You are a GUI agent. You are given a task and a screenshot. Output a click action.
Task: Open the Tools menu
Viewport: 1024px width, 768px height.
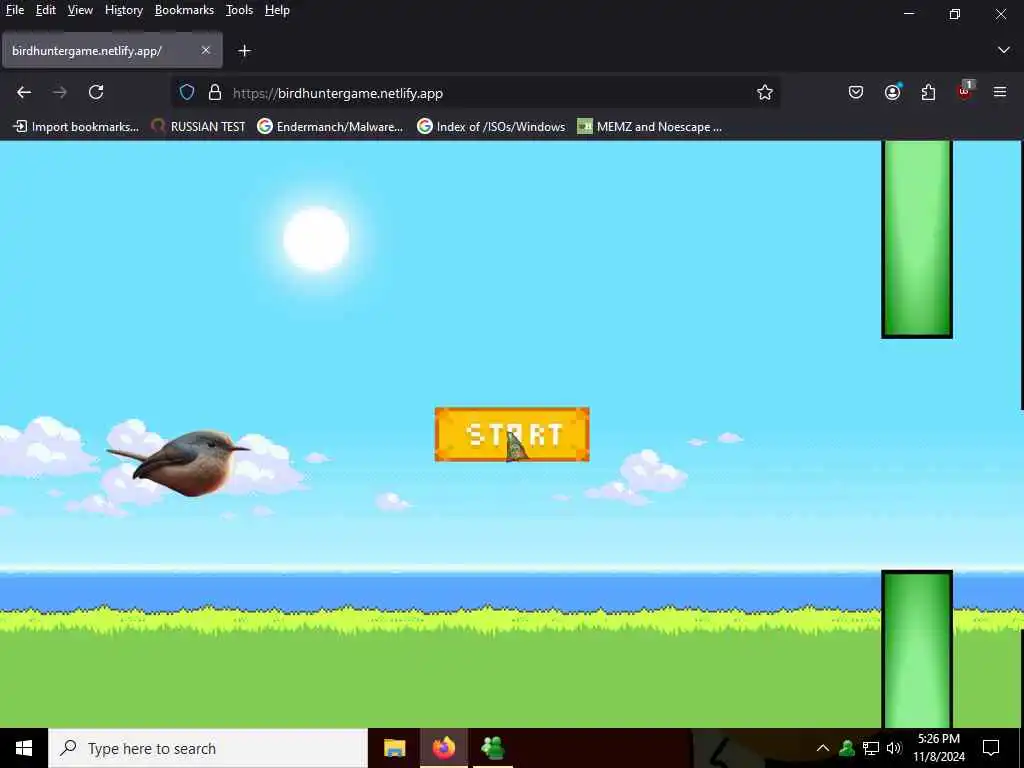[239, 10]
